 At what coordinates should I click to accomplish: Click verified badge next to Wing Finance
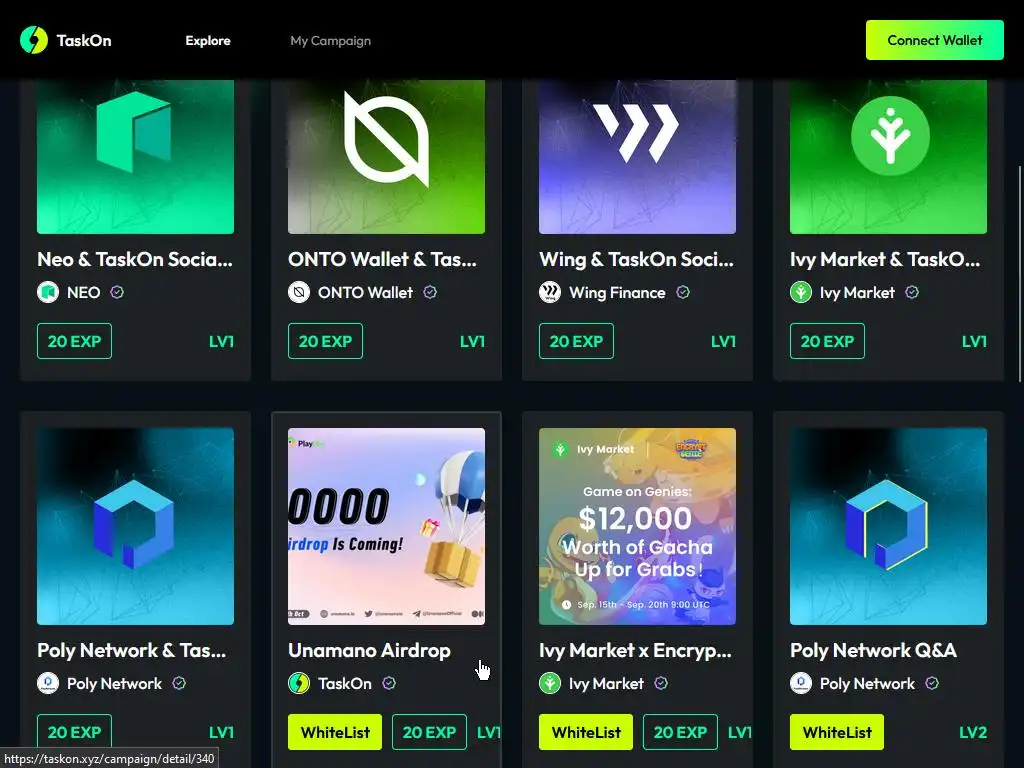click(x=682, y=292)
